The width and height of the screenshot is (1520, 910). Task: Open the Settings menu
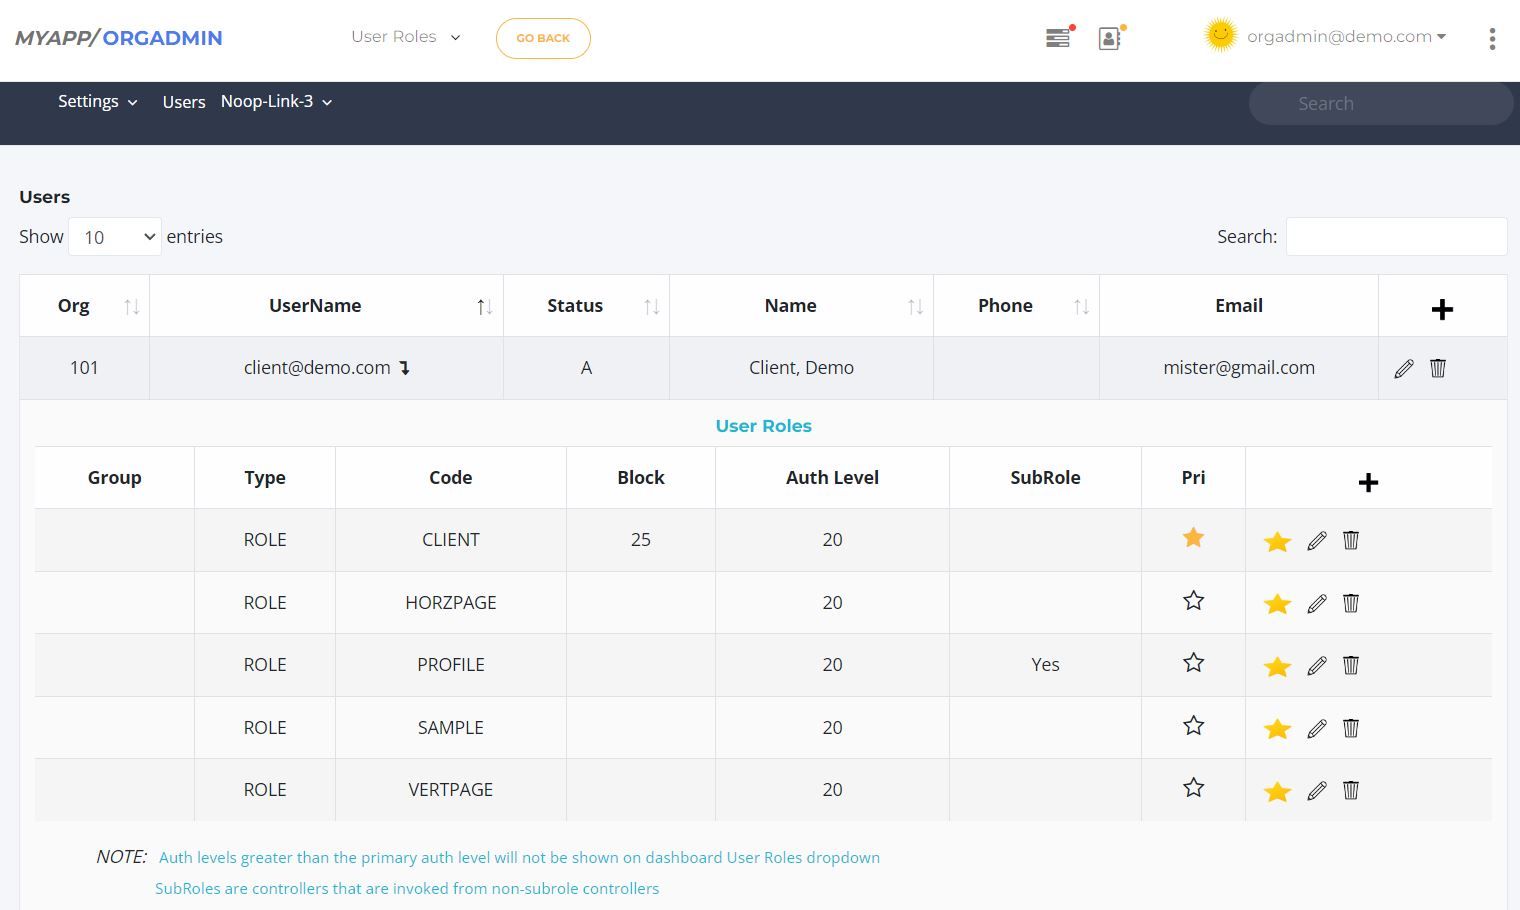click(x=97, y=102)
